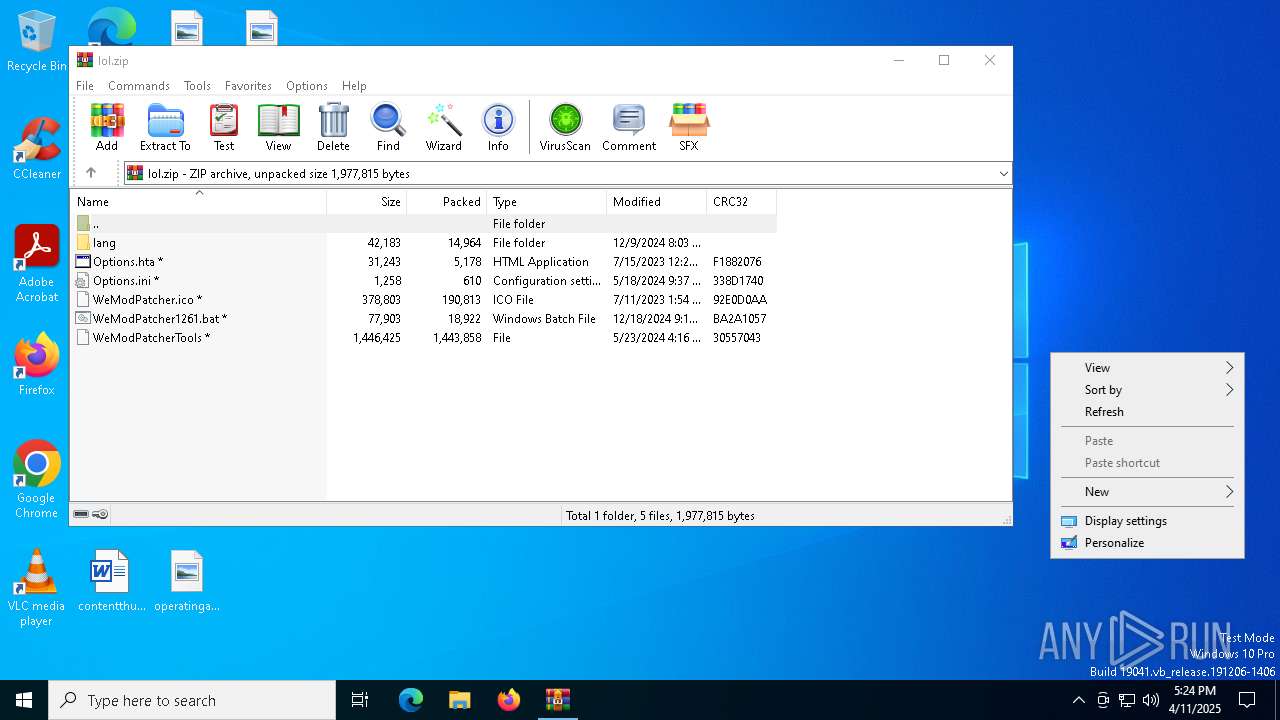1280x720 pixels.
Task: Click the network icon in system tray
Action: click(x=1127, y=700)
